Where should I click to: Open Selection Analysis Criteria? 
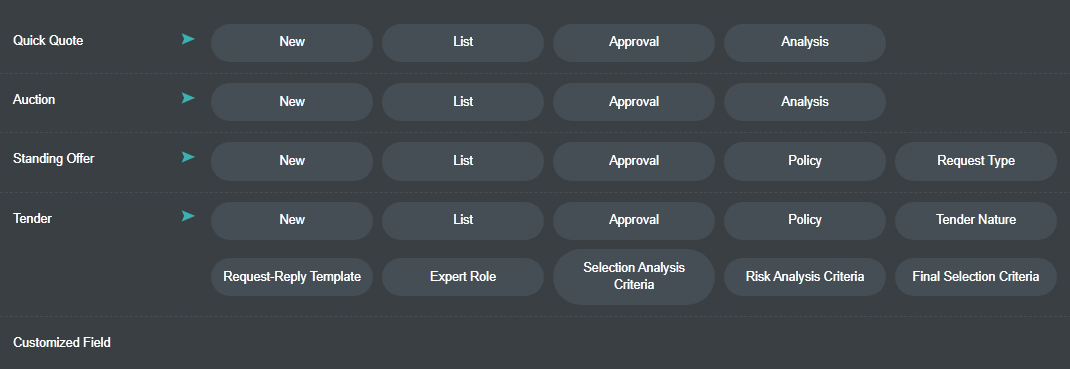point(634,277)
